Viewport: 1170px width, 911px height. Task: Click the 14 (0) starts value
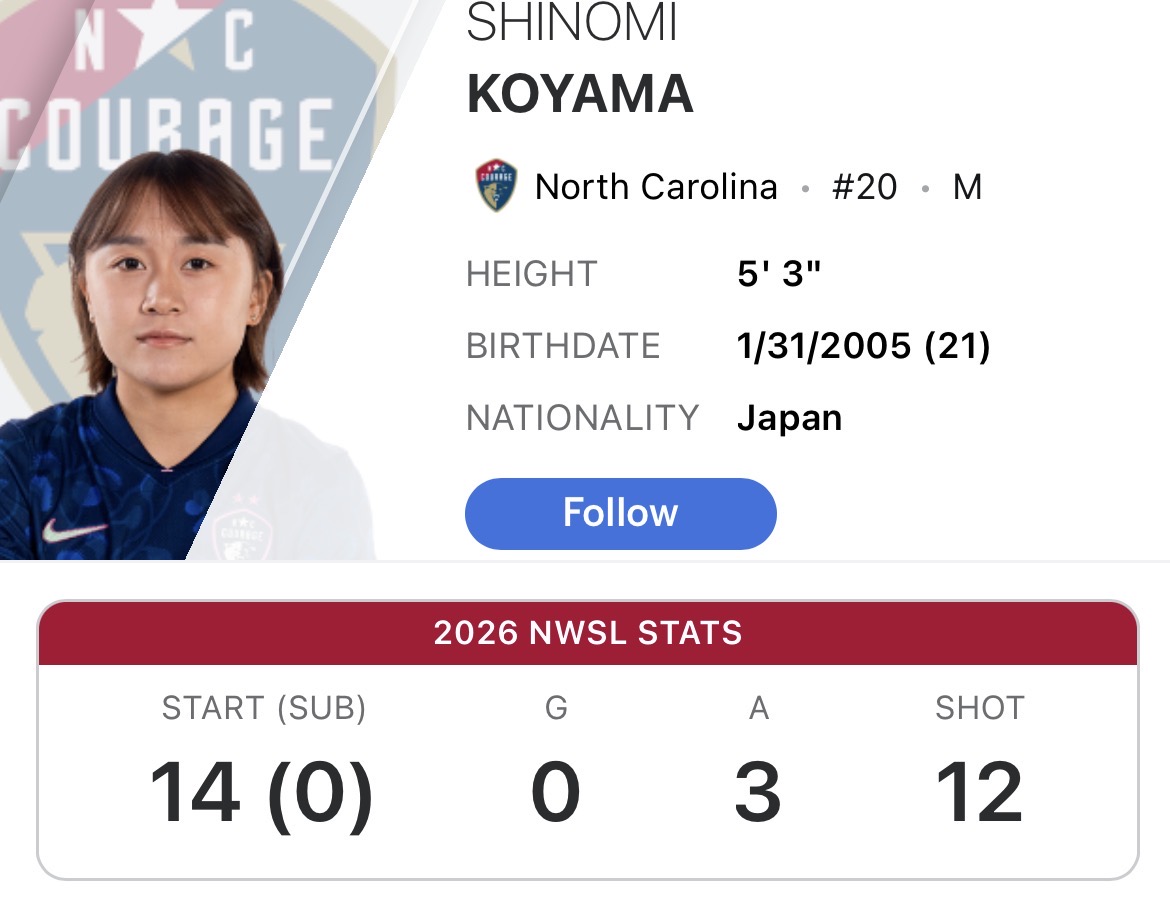click(x=261, y=792)
